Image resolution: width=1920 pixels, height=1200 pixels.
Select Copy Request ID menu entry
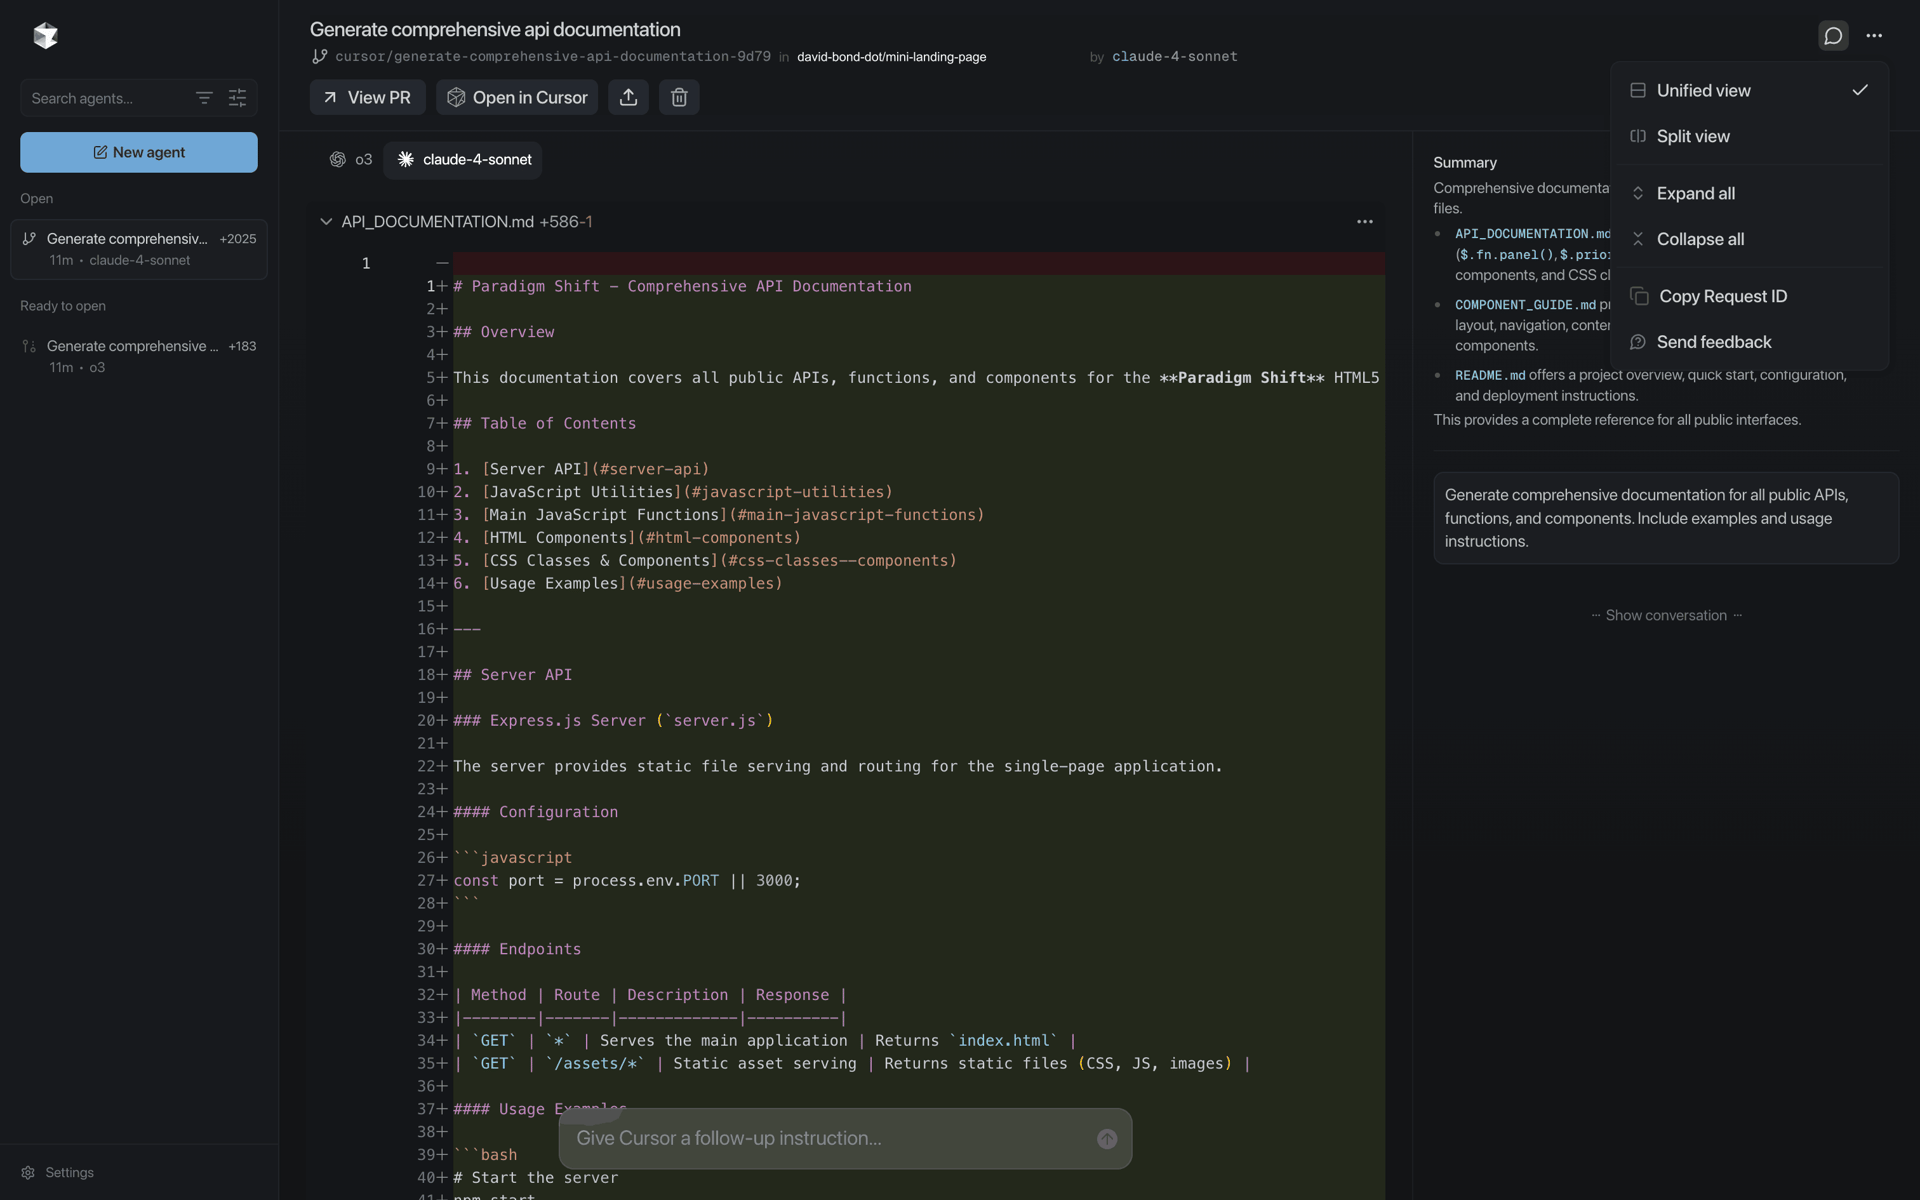click(1749, 296)
